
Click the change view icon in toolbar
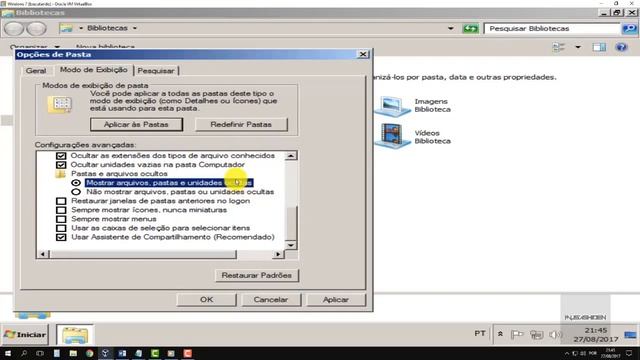coord(558,47)
